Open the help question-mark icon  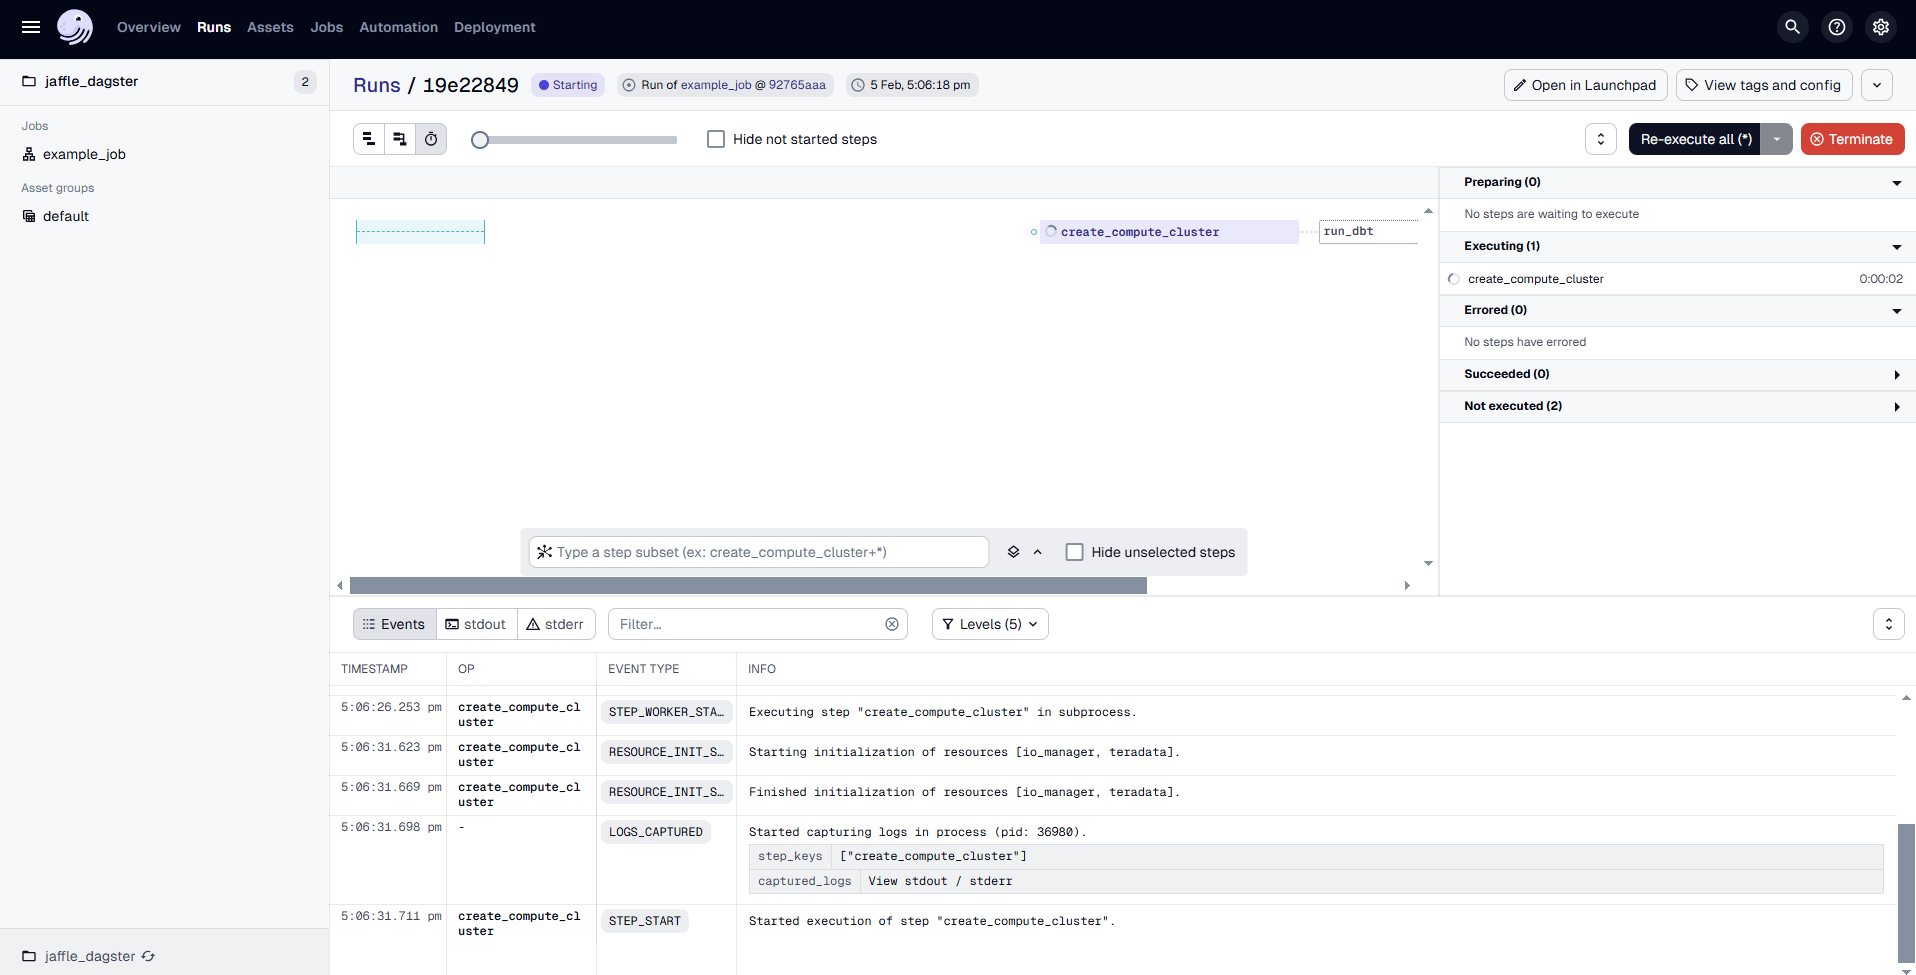pyautogui.click(x=1837, y=27)
